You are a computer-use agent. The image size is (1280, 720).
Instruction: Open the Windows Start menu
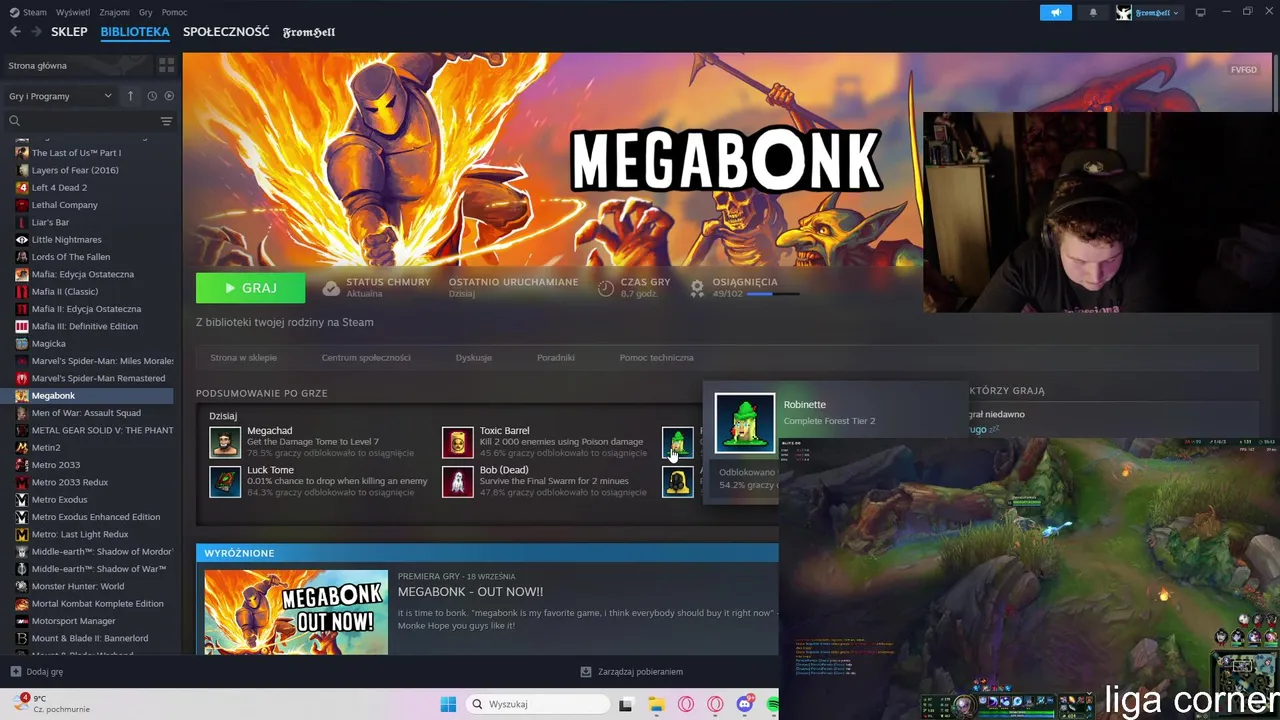click(447, 704)
